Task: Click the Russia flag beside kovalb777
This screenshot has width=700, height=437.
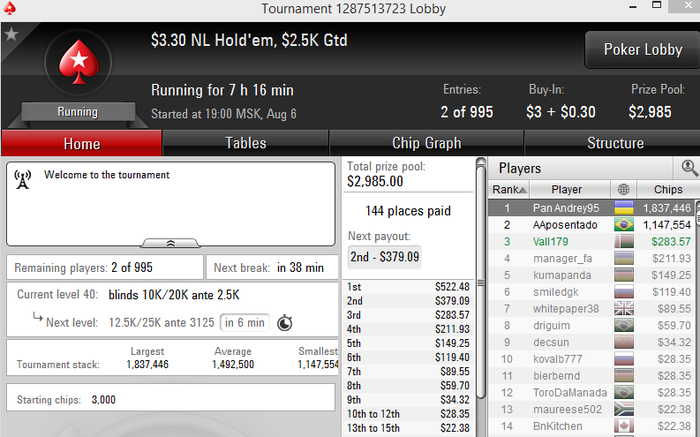Action: pyautogui.click(x=624, y=359)
